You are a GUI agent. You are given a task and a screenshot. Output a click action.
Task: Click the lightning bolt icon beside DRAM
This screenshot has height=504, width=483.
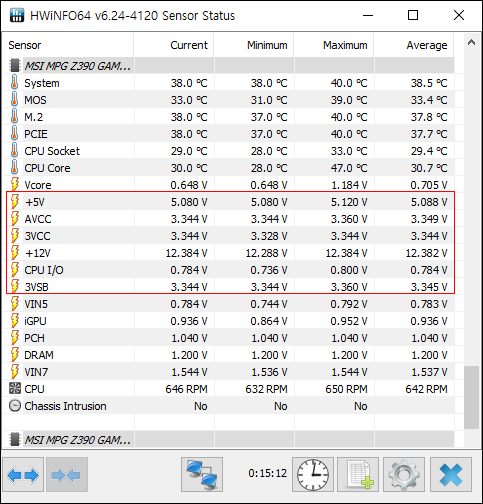click(15, 354)
